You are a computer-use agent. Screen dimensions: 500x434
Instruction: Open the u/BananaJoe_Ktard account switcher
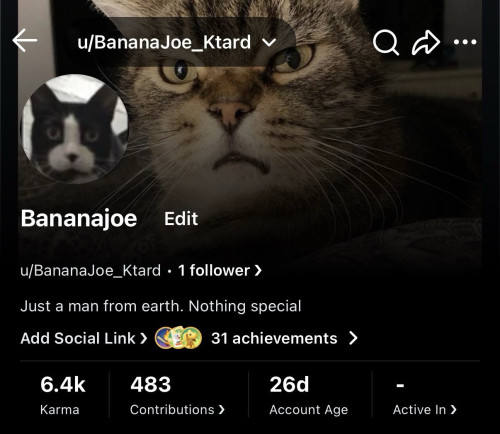click(x=177, y=42)
